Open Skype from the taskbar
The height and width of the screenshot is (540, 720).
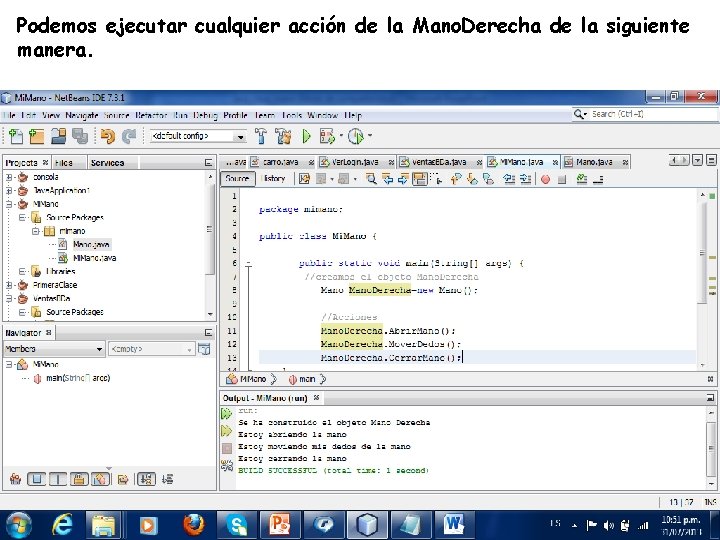[x=236, y=524]
